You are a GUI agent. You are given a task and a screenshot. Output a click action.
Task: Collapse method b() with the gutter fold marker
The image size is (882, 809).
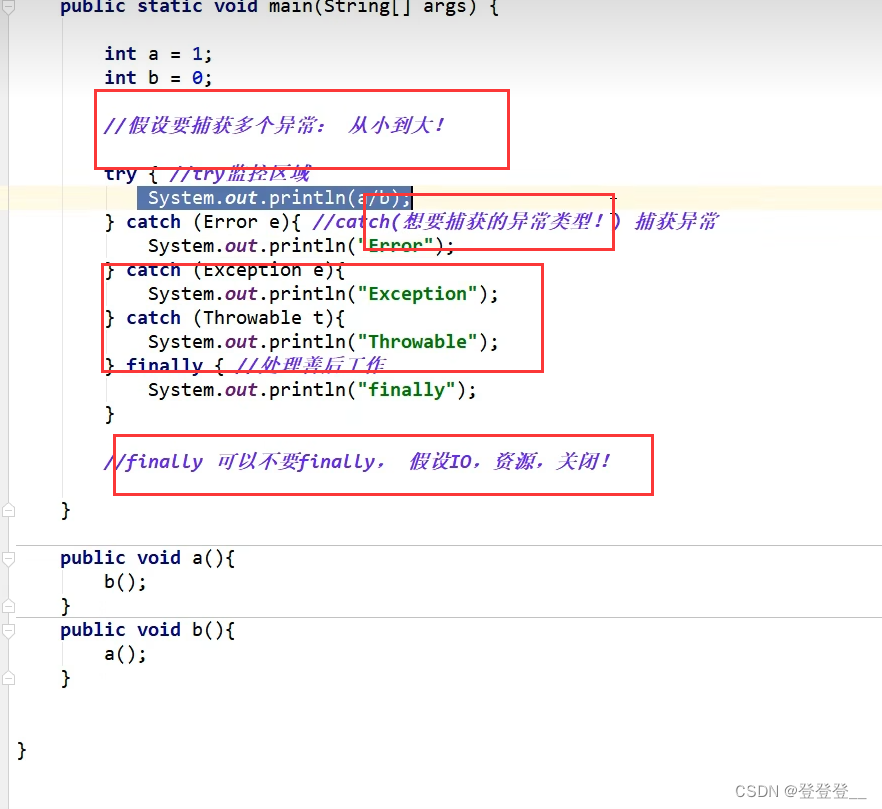[x=8, y=630]
